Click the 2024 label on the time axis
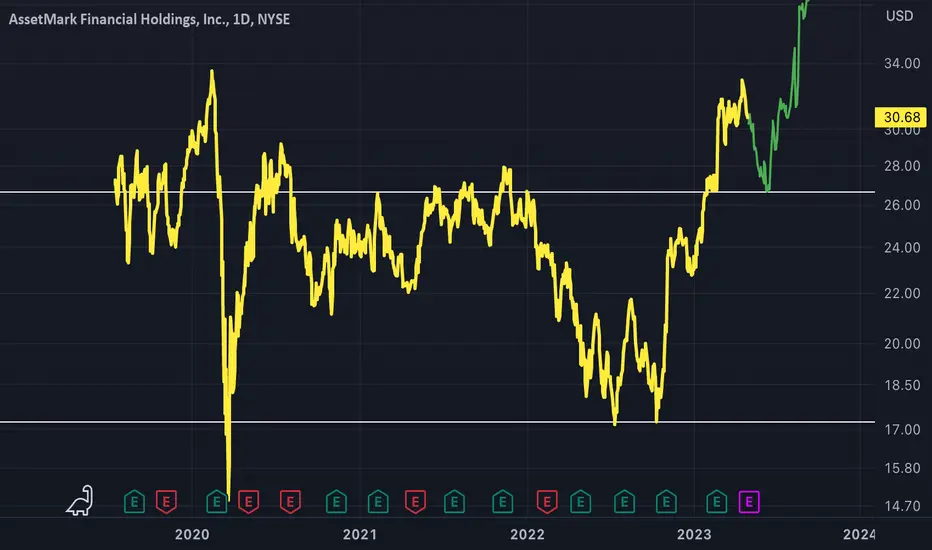 tap(859, 535)
